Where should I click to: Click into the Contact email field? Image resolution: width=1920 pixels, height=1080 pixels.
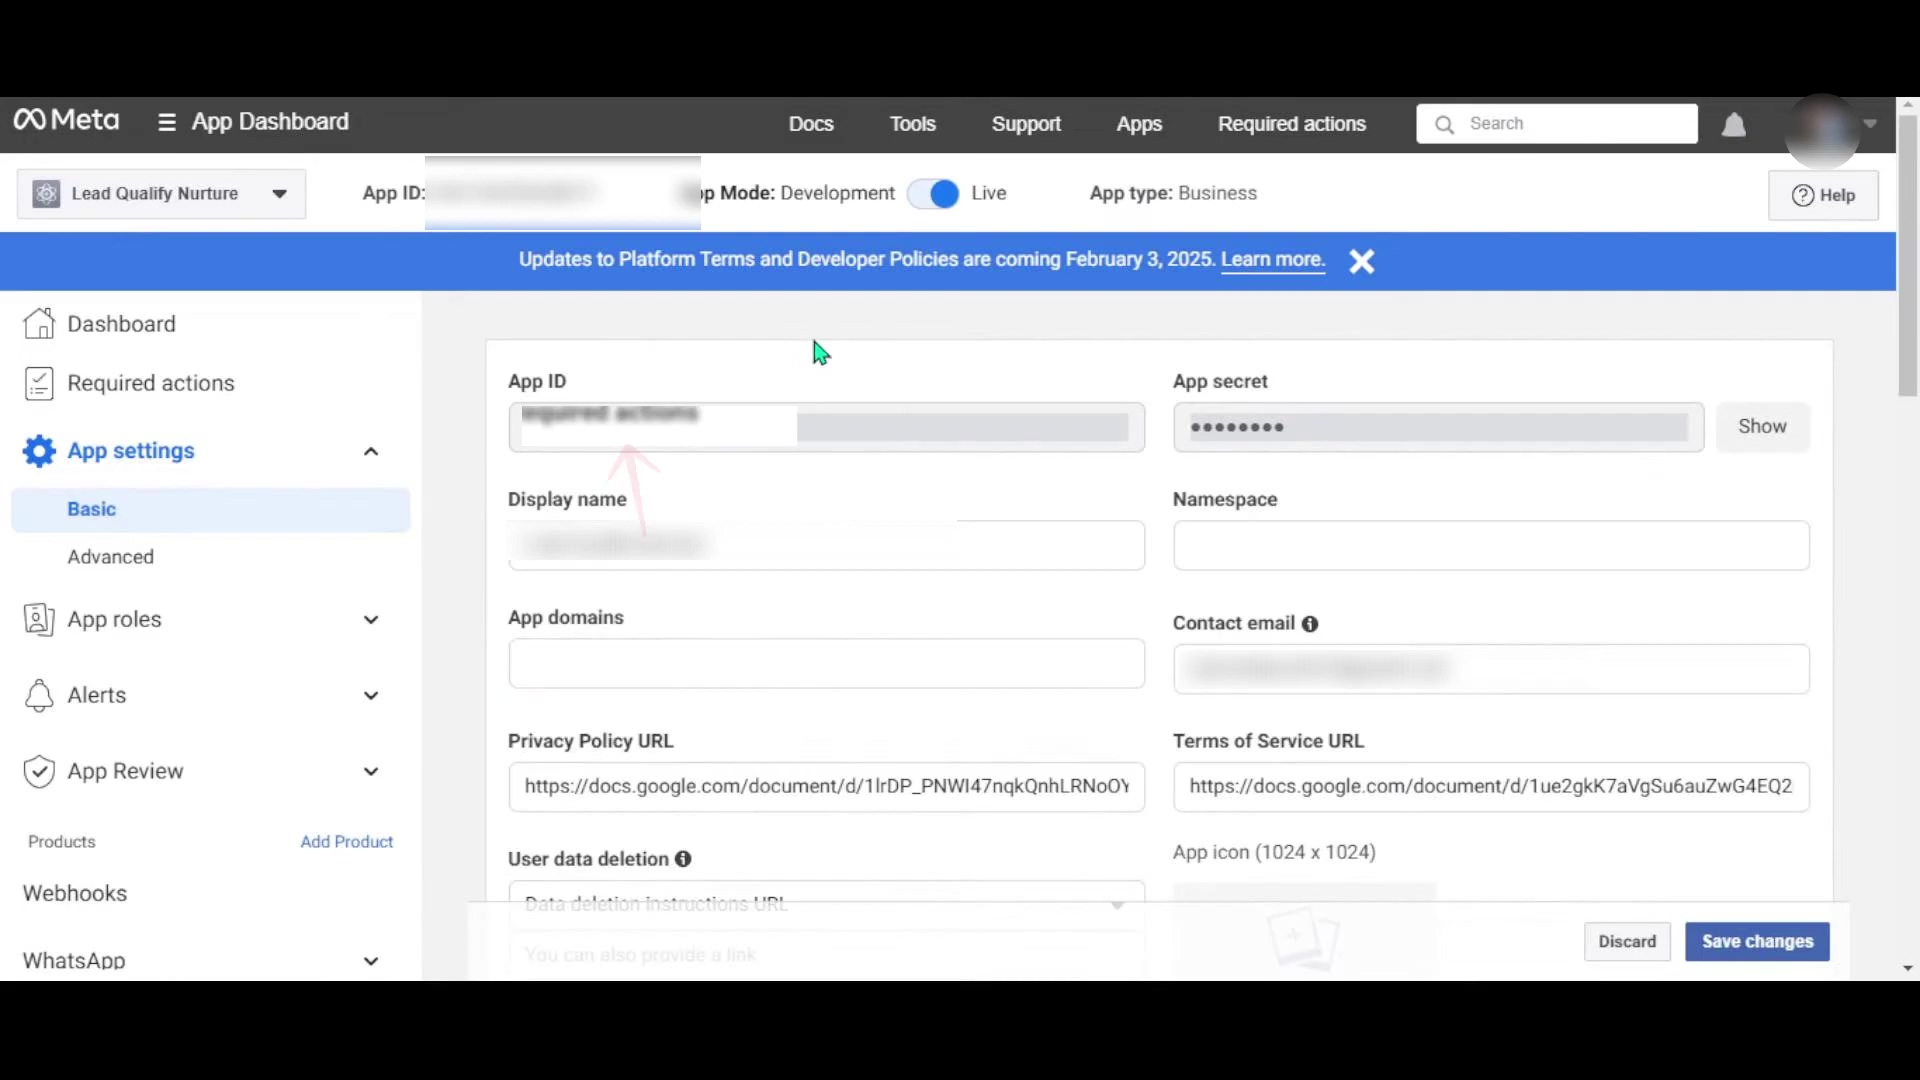click(1491, 669)
